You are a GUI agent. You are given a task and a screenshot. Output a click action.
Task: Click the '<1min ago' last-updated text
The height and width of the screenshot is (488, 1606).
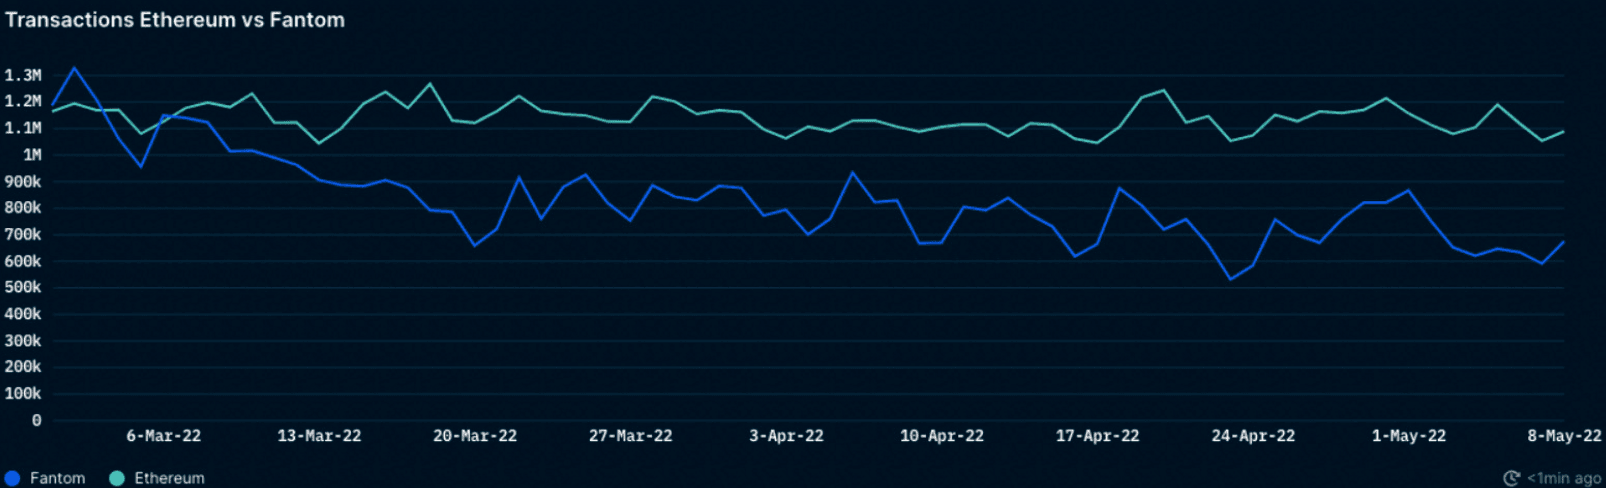coord(1563,478)
